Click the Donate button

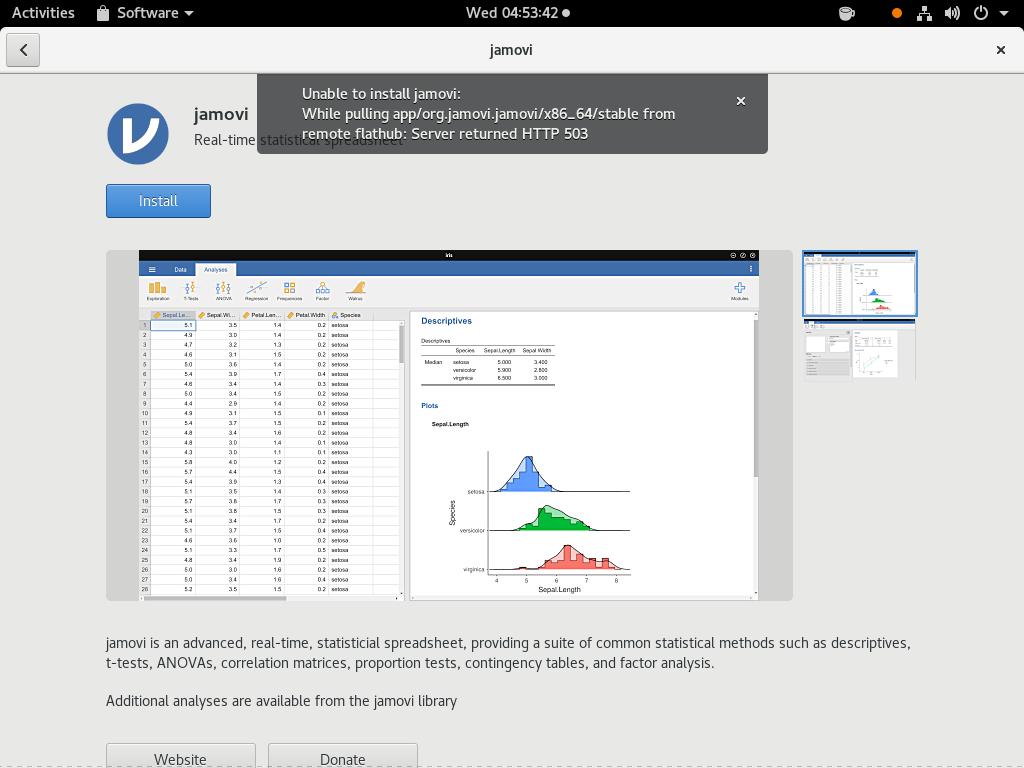click(x=342, y=758)
